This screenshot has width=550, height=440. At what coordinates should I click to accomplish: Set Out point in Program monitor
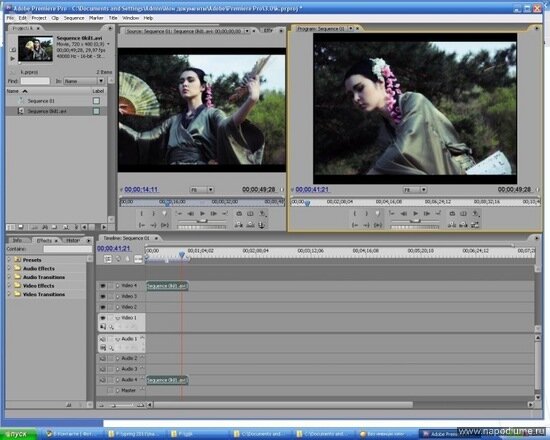[x=366, y=213]
